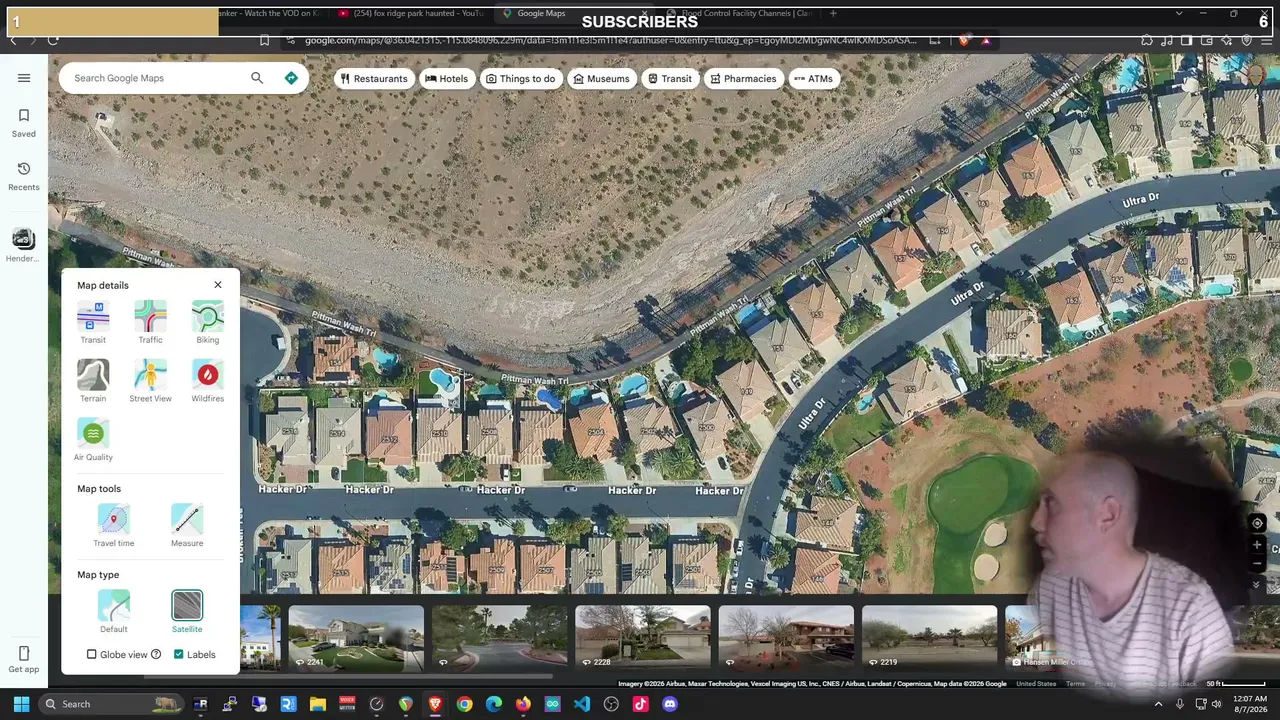The width and height of the screenshot is (1280, 720).
Task: Open Google Chrome from the taskbar
Action: point(464,704)
